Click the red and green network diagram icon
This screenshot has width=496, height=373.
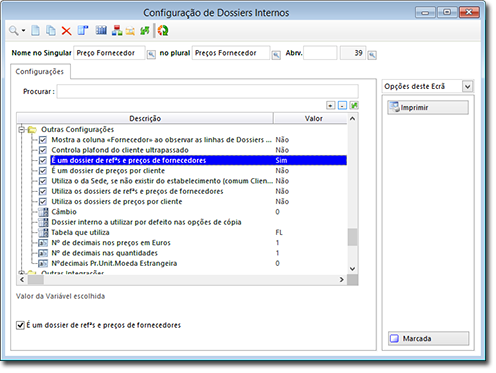coord(117,31)
